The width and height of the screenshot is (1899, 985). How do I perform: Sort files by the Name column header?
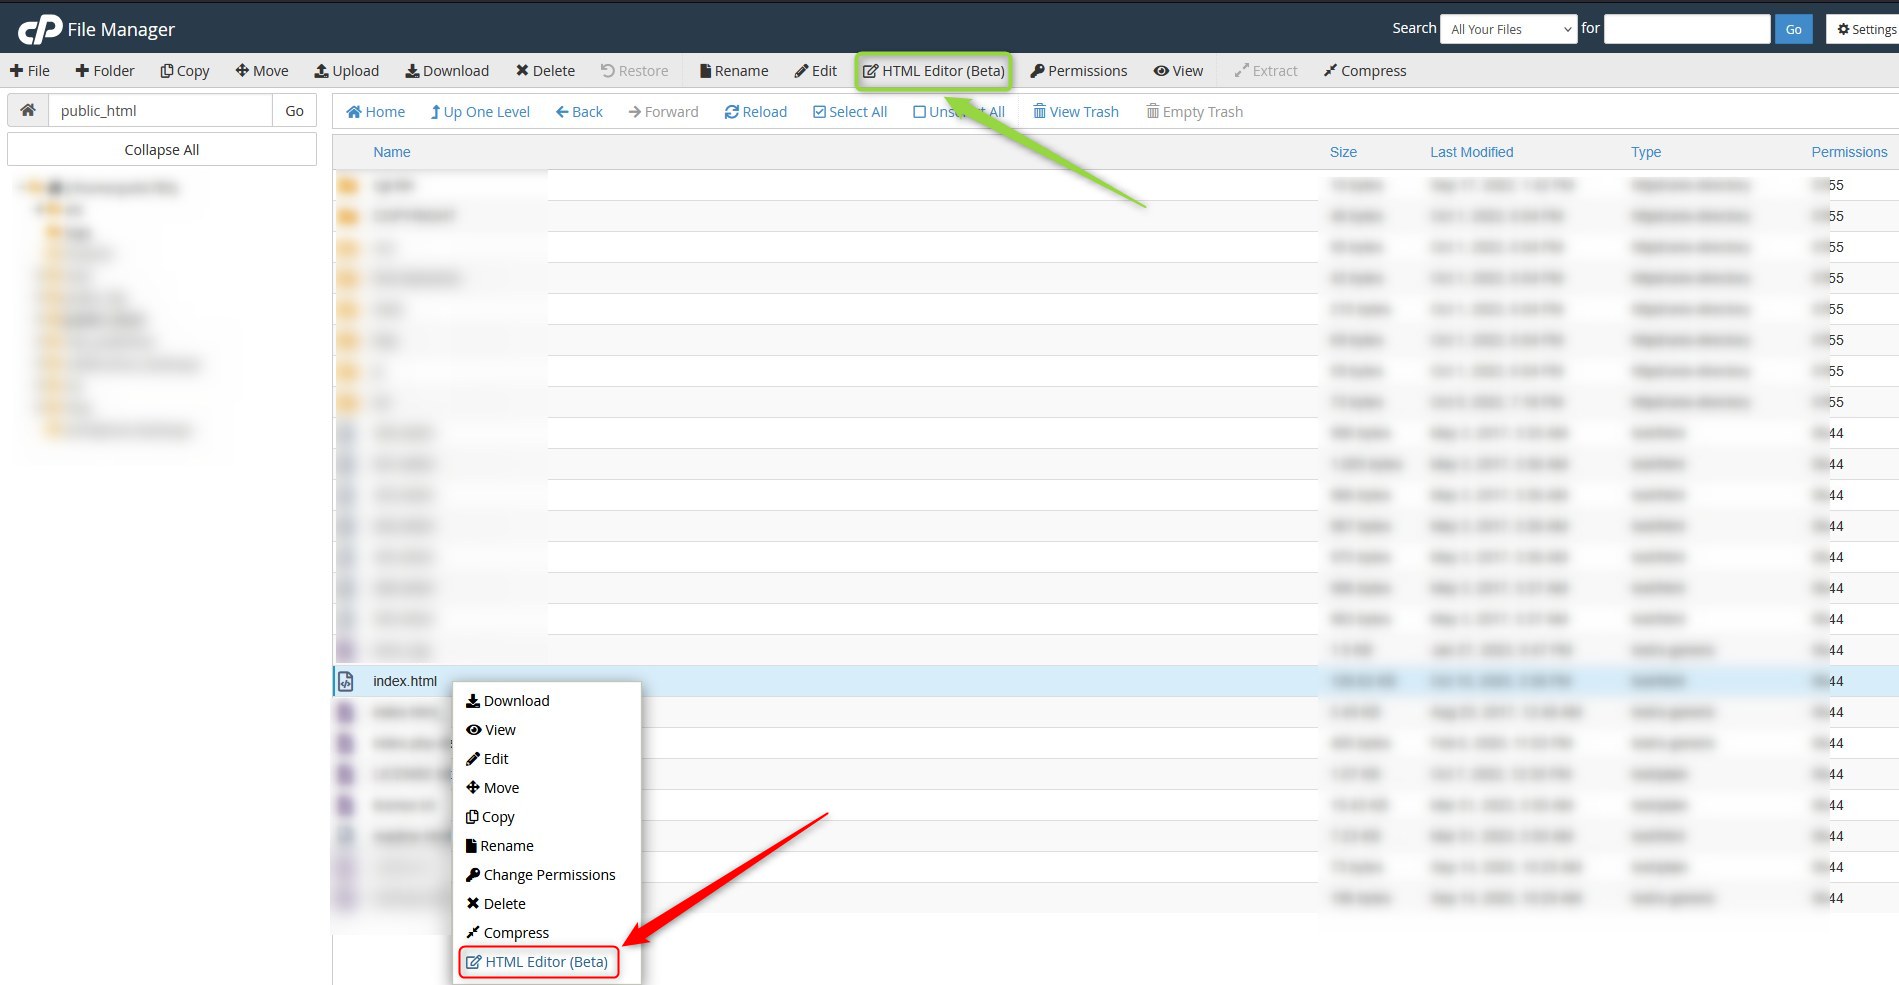[x=391, y=152]
